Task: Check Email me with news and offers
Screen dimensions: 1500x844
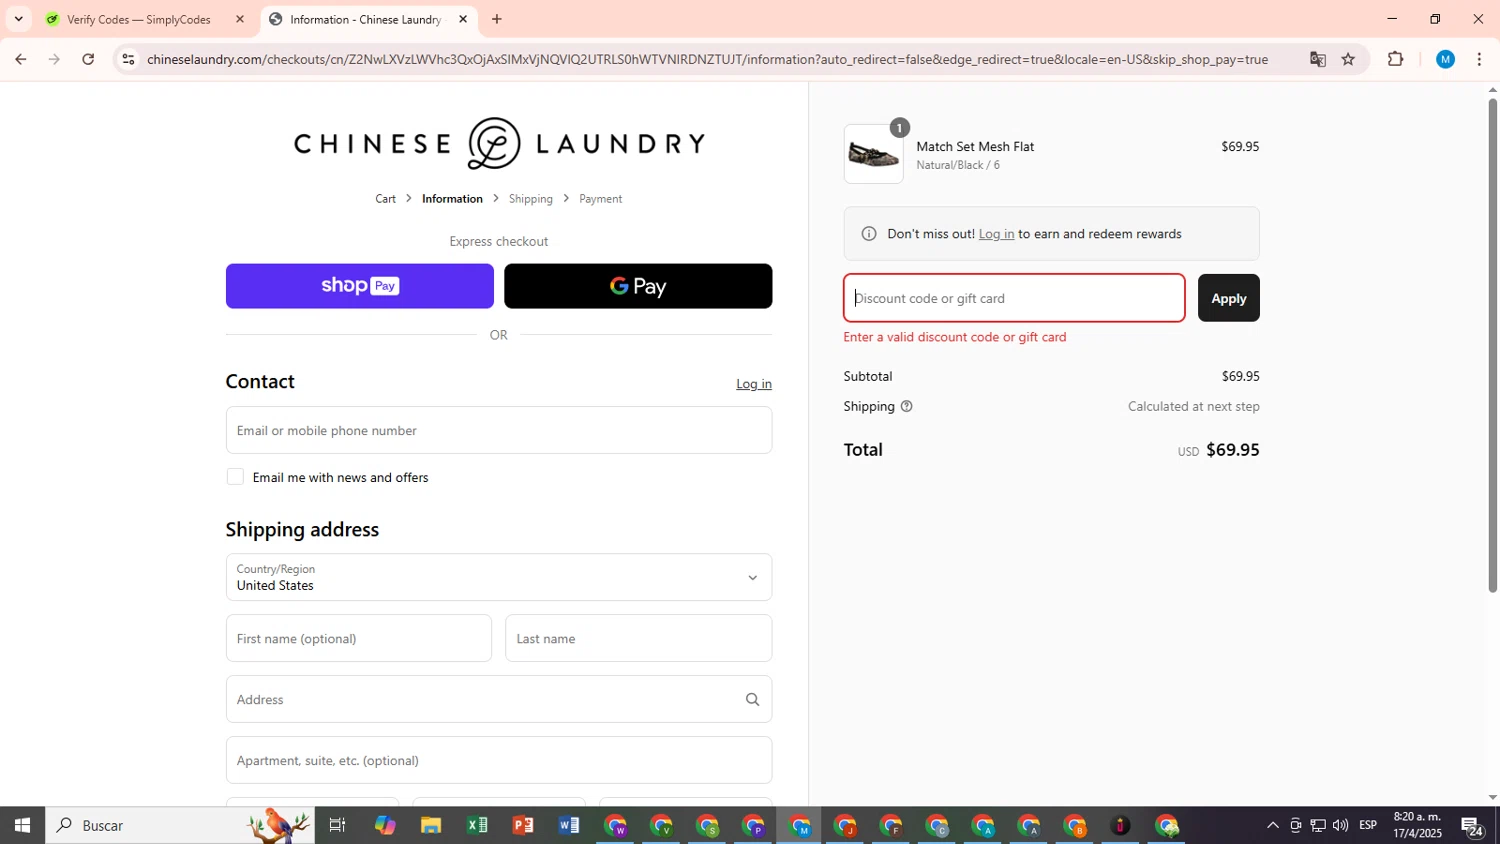Action: 235,477
